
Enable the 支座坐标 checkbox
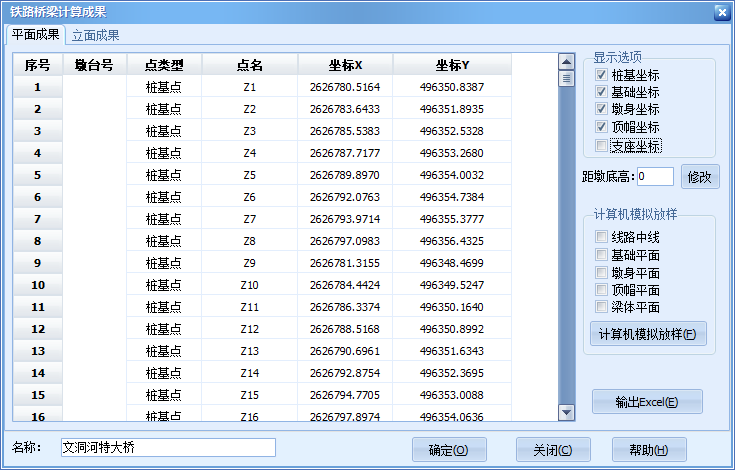pyautogui.click(x=601, y=146)
